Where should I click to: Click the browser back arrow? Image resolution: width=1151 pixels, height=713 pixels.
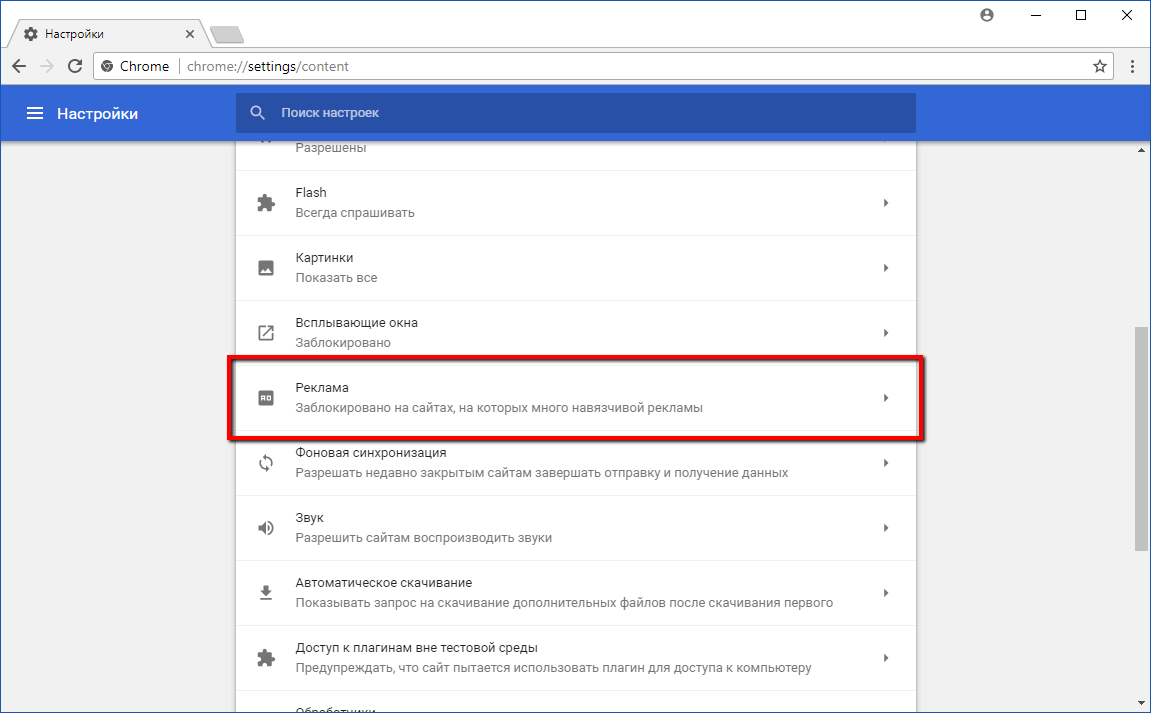19,66
